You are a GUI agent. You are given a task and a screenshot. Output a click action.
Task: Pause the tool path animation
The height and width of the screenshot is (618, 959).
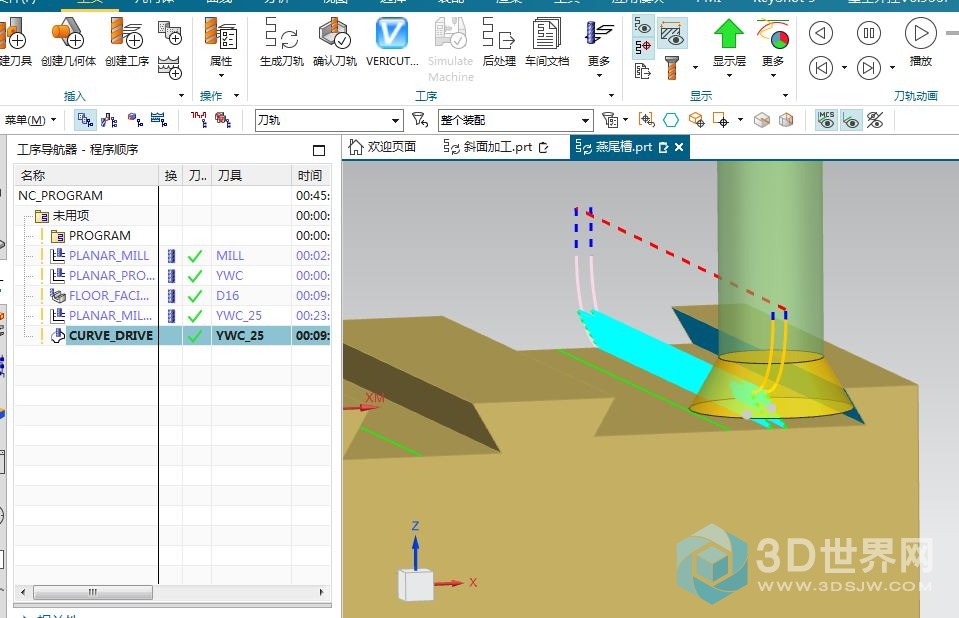(869, 33)
